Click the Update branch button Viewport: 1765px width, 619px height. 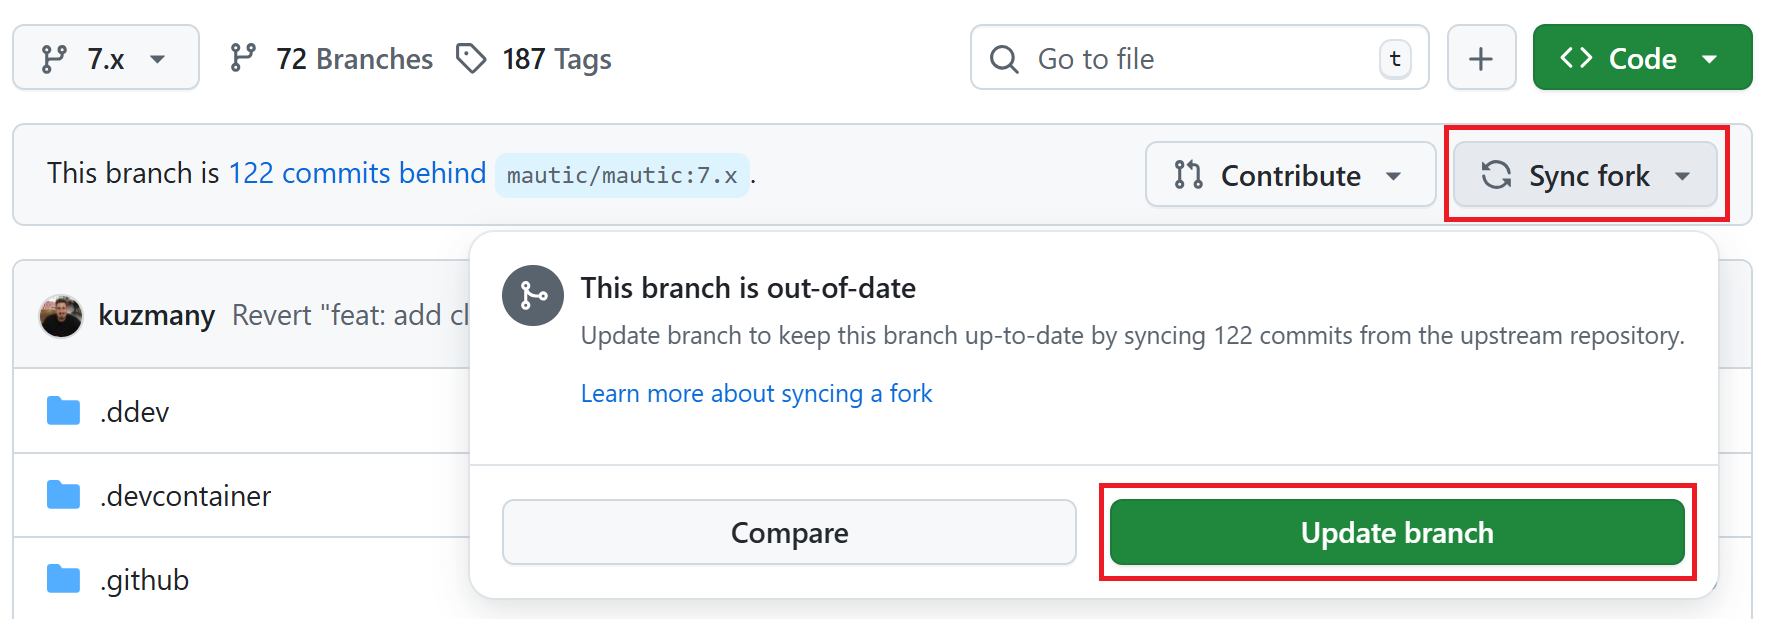coord(1396,532)
